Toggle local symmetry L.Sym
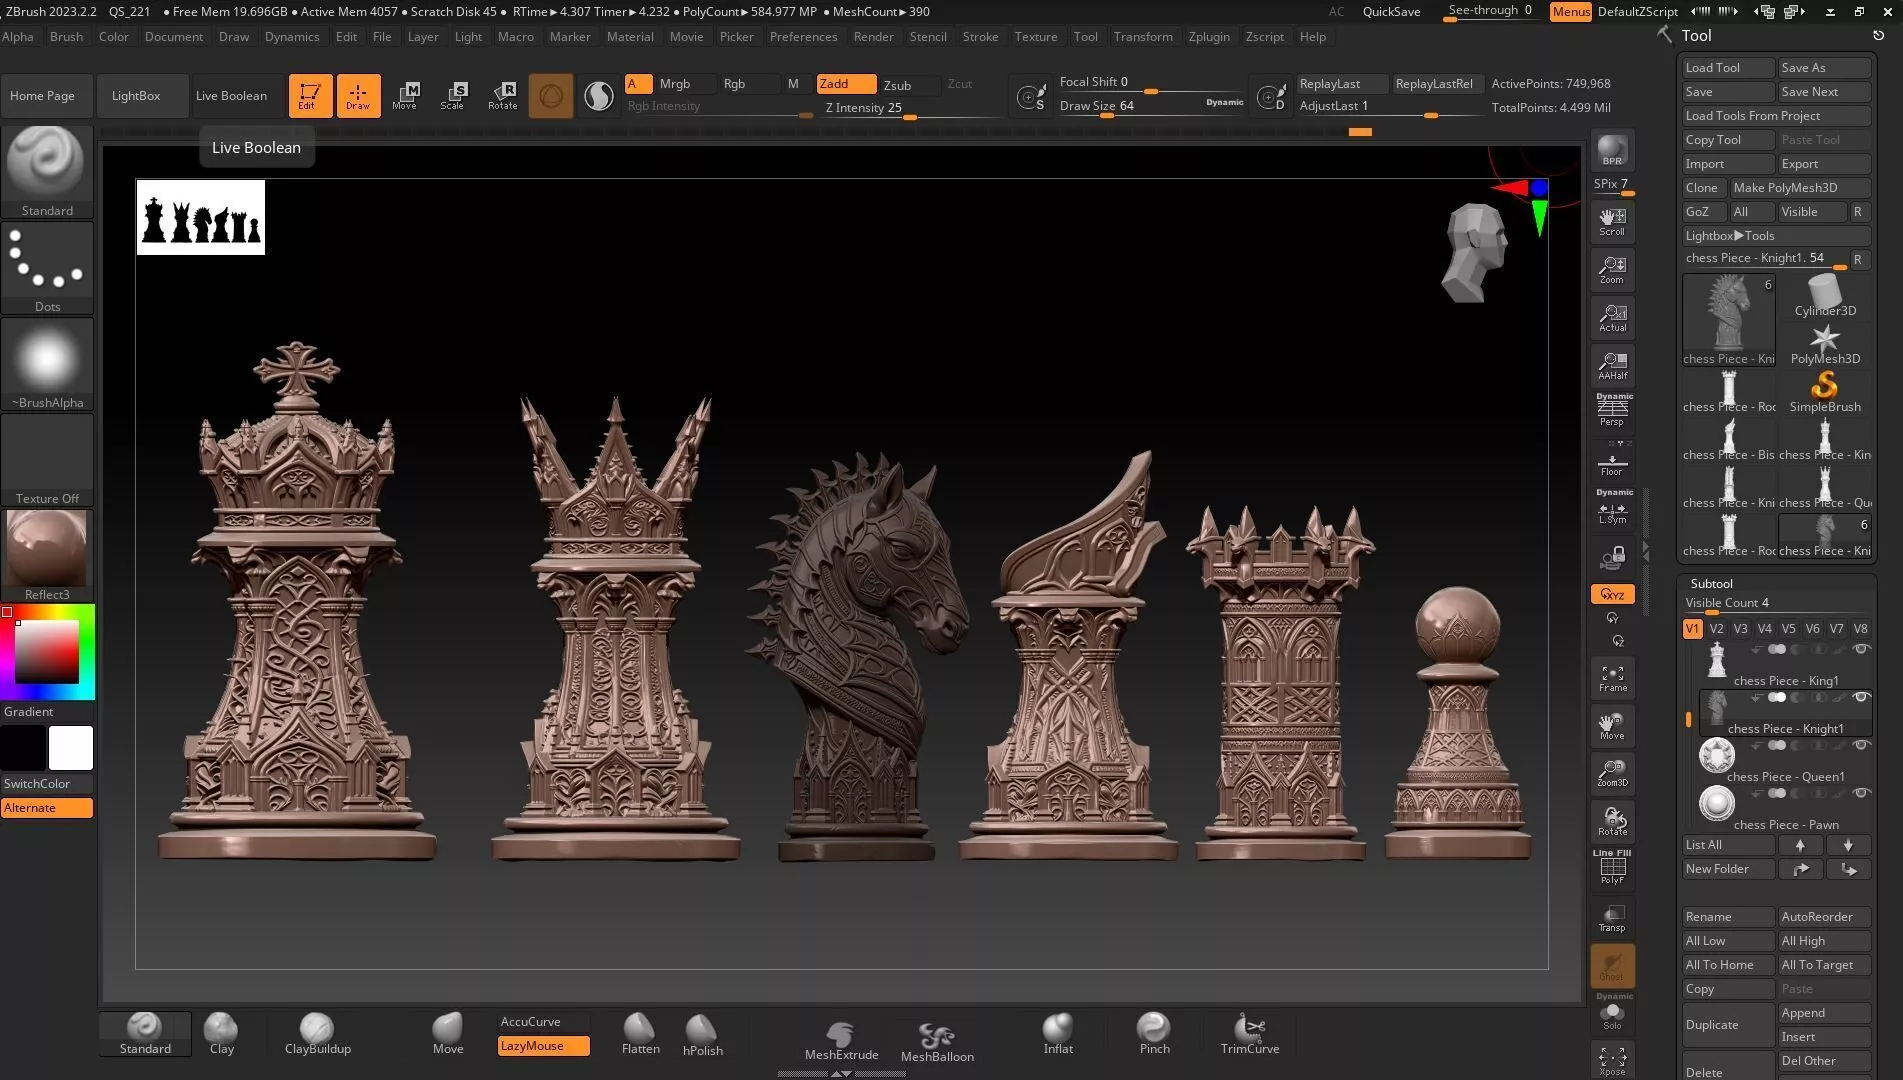This screenshot has height=1080, width=1903. point(1612,509)
